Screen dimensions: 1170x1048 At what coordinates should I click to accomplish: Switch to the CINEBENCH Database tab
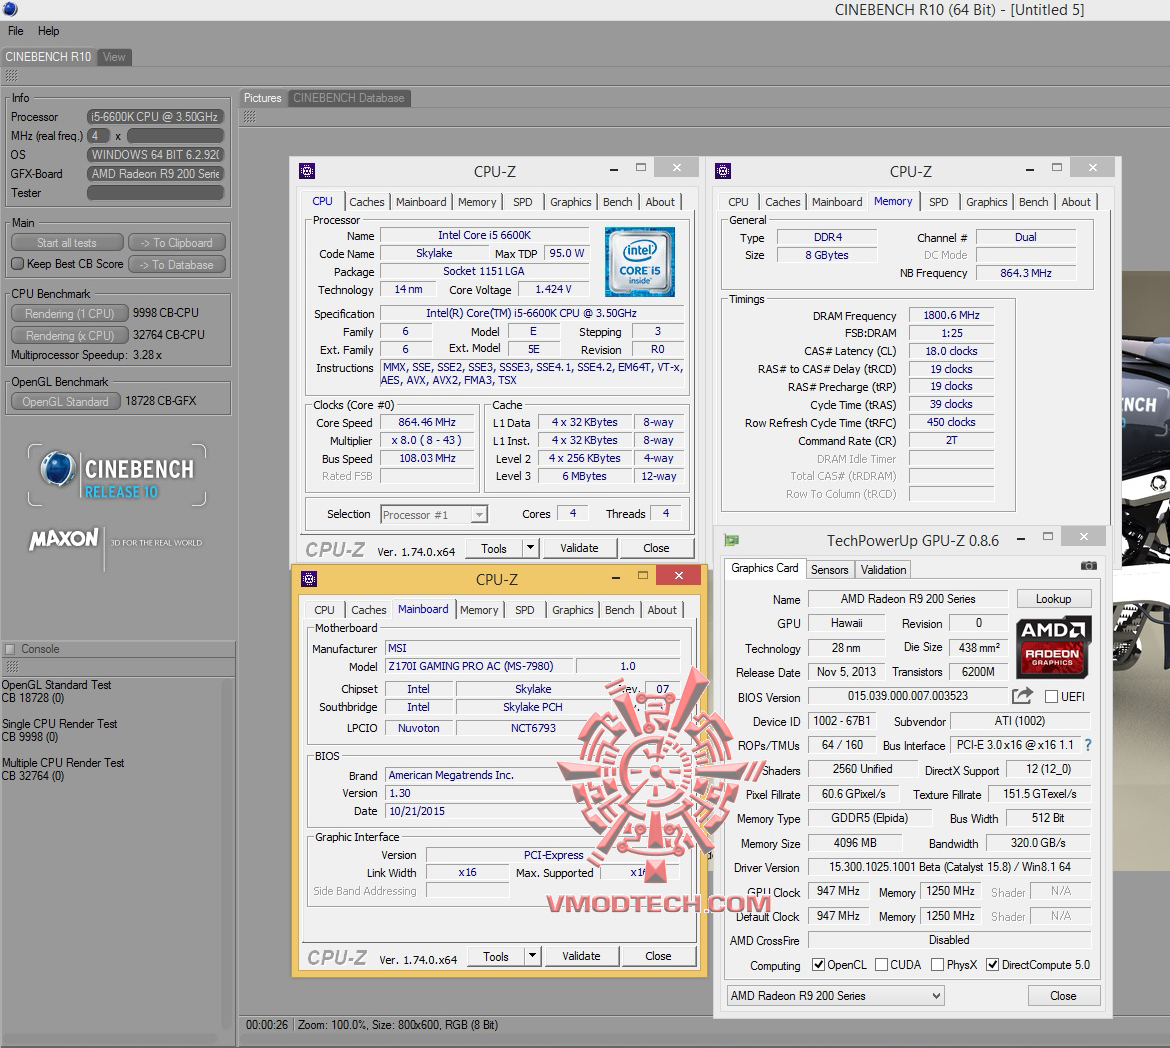coord(348,98)
